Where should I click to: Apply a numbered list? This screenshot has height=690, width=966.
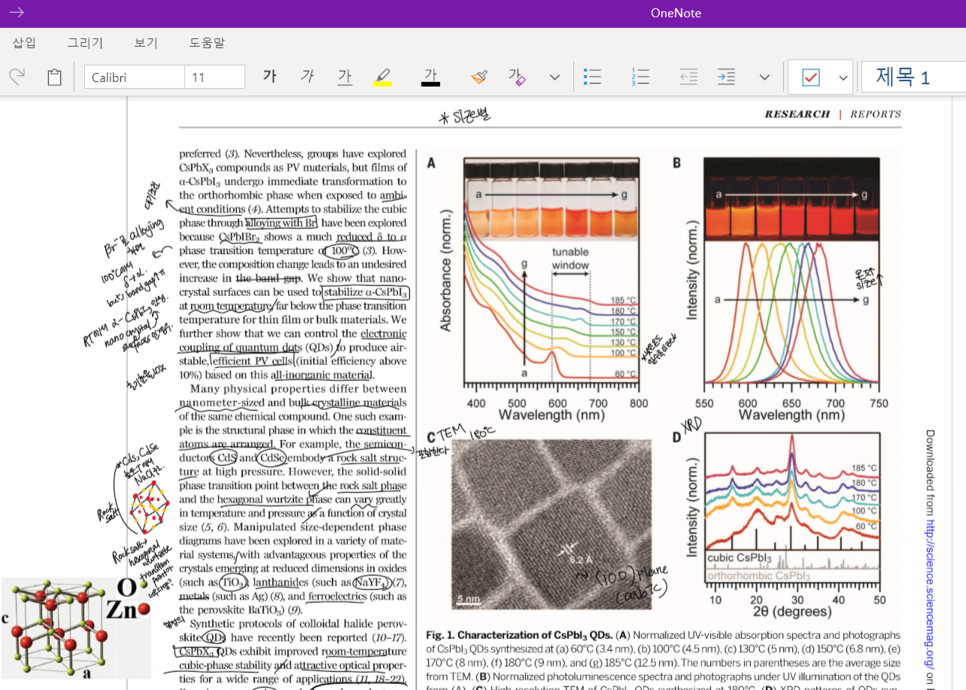640,77
